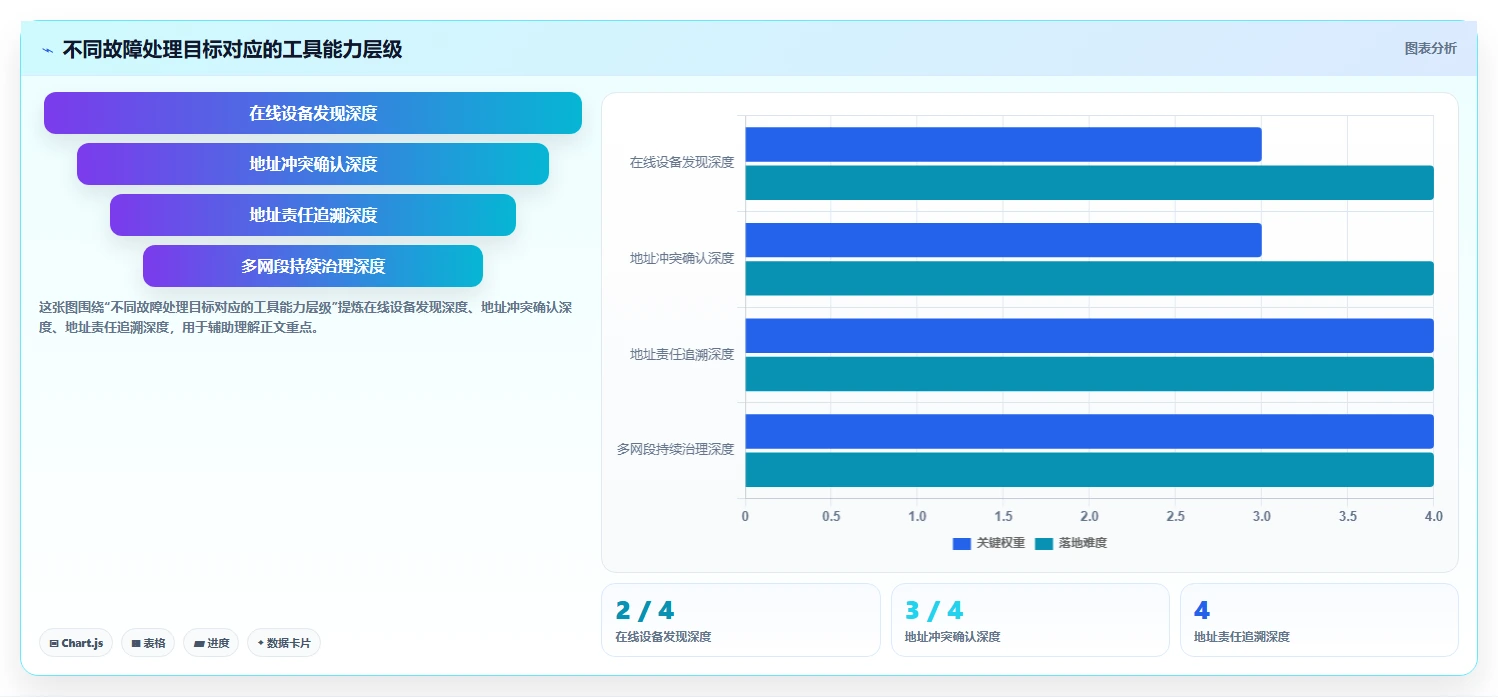Image resolution: width=1498 pixels, height=697 pixels.
Task: Click x-axis tick value 4.0
Action: 1433,516
